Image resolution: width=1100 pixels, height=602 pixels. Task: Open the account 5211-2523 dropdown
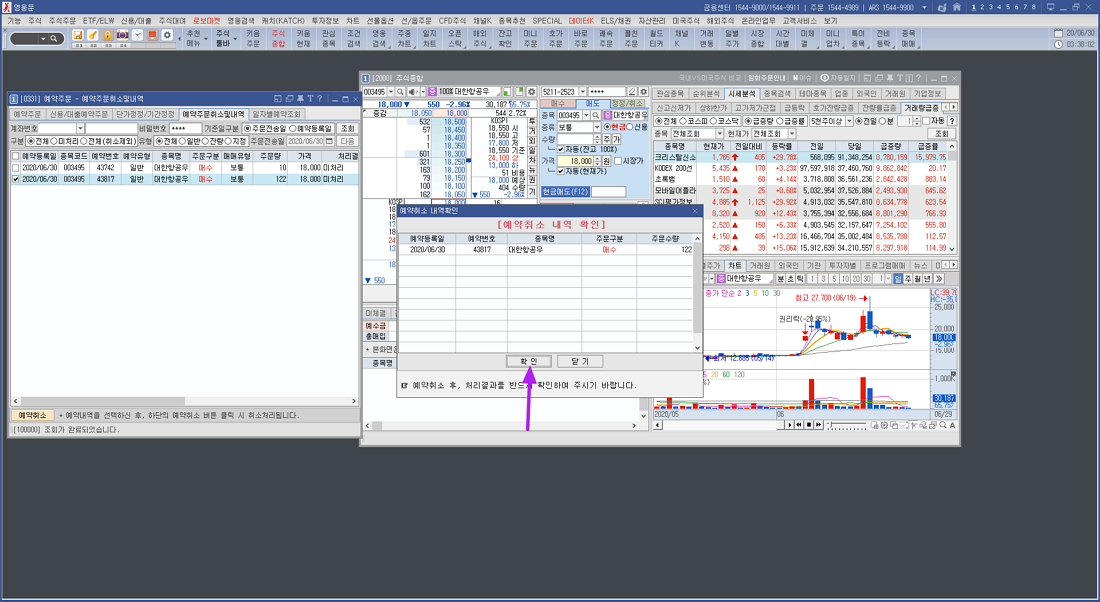pyautogui.click(x=582, y=92)
